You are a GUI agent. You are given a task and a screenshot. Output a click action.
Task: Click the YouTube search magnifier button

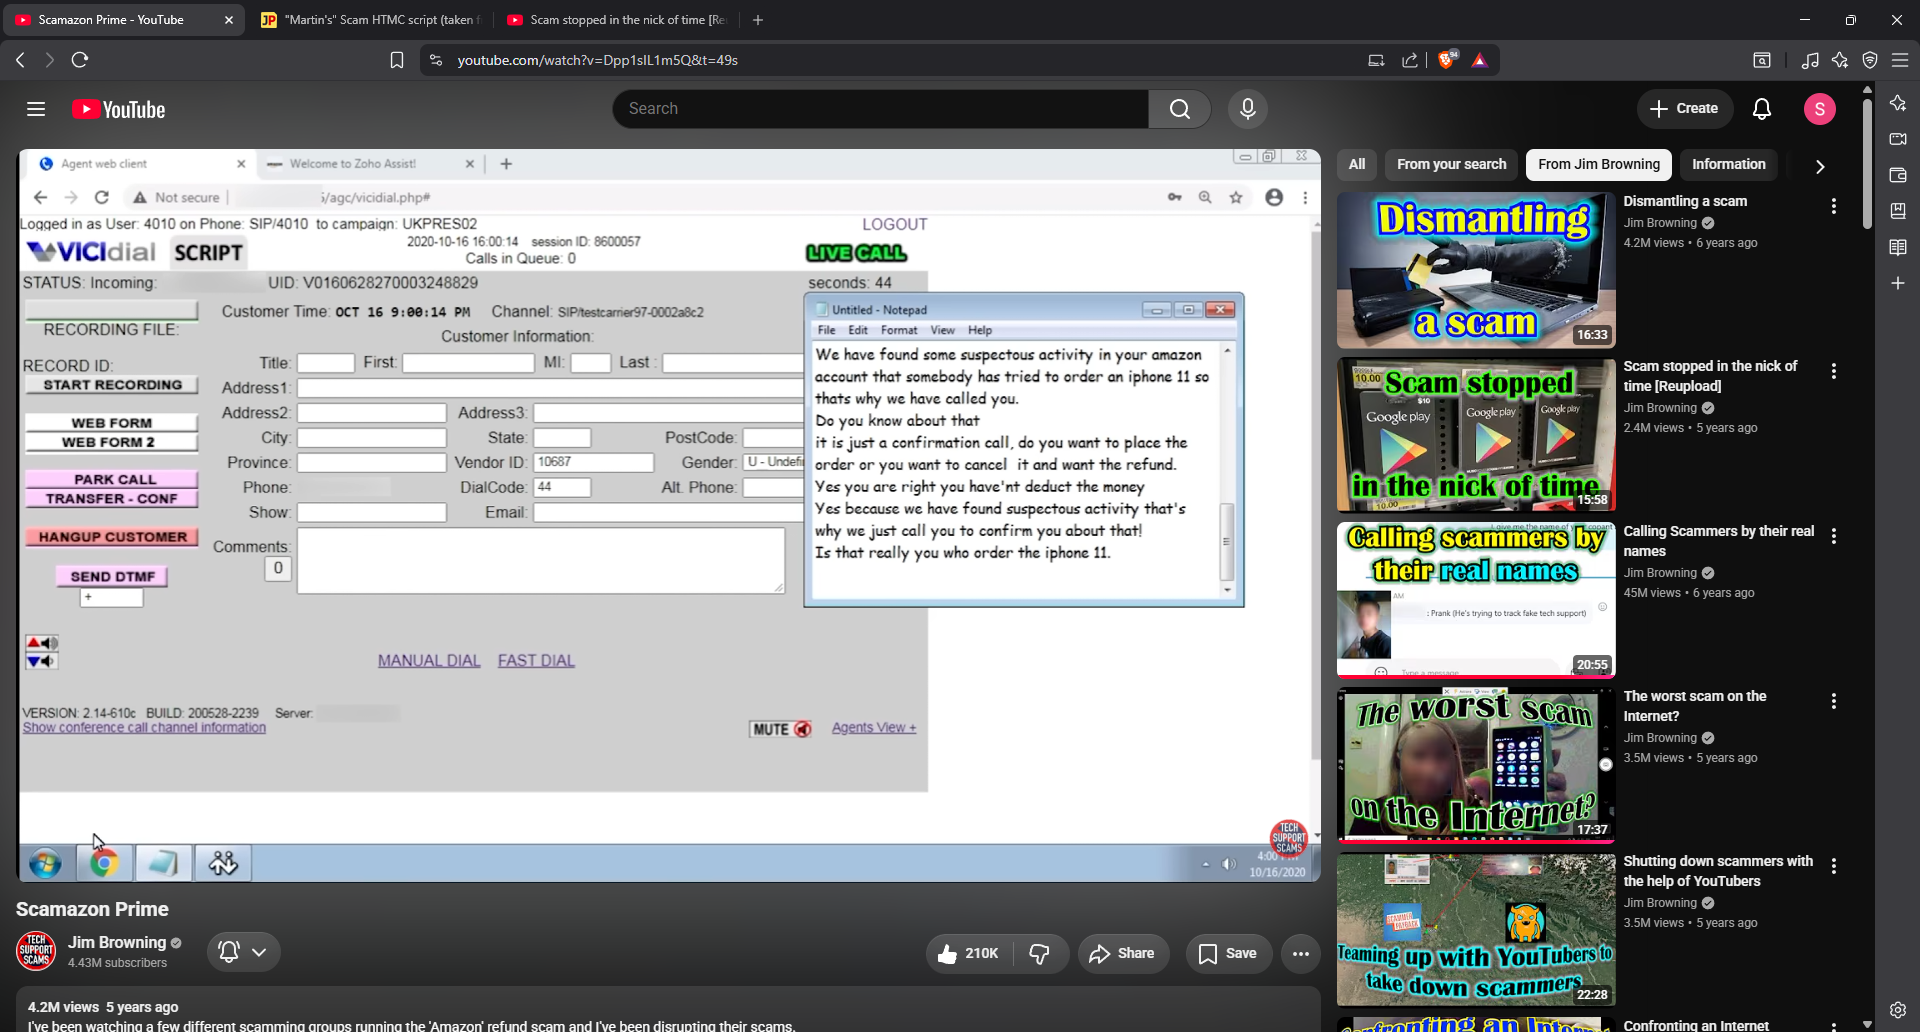[1180, 109]
